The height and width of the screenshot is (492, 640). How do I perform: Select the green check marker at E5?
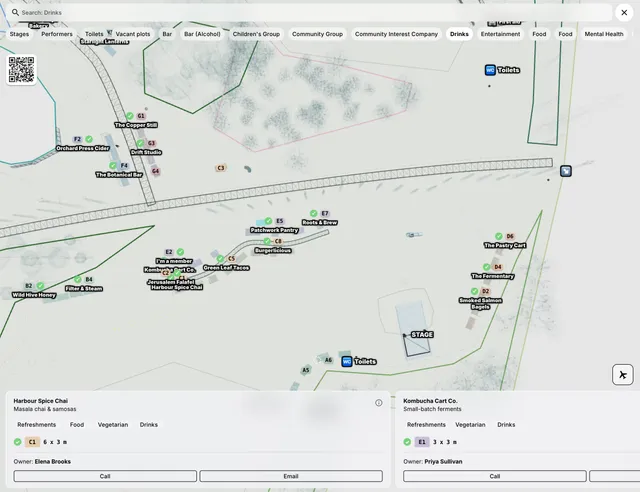pos(268,221)
